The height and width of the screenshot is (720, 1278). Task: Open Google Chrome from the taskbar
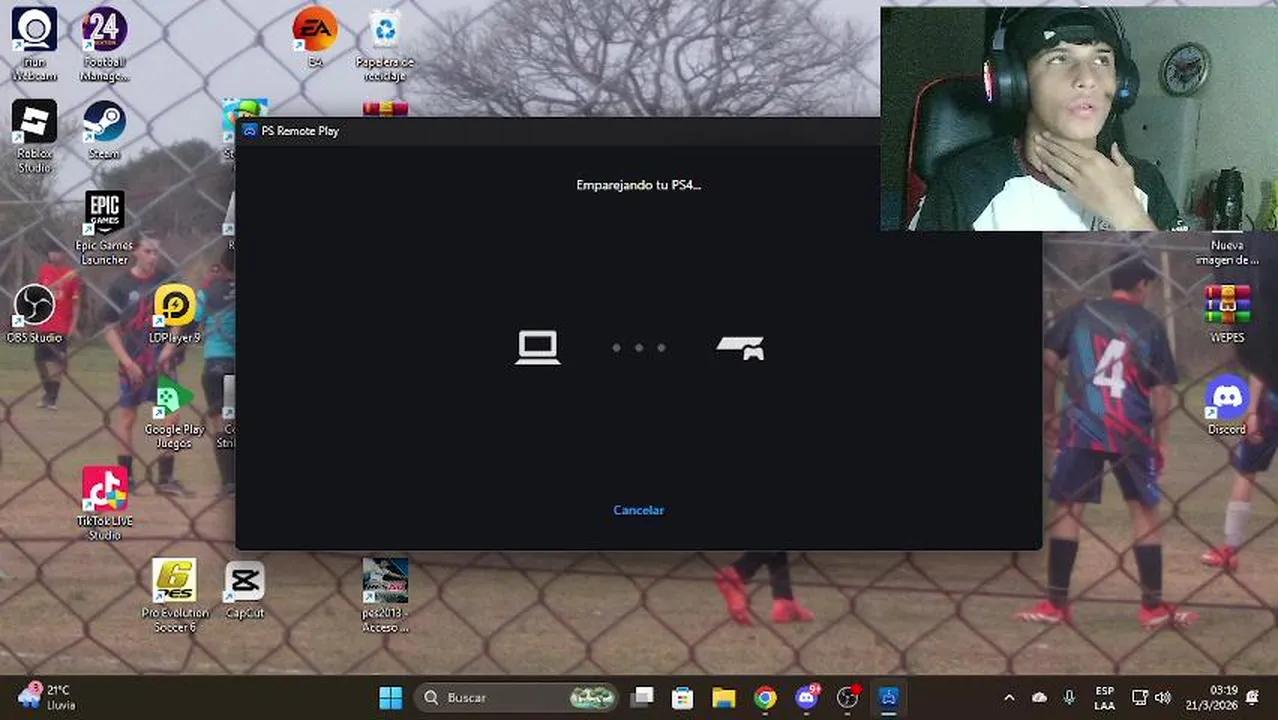coord(765,698)
